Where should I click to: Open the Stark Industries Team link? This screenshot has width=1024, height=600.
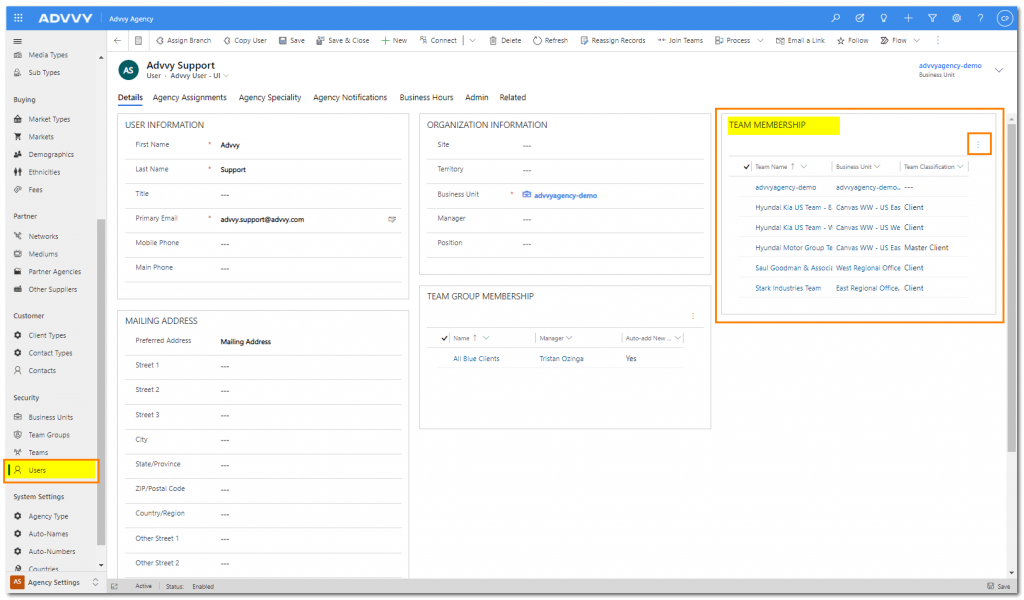coord(788,288)
